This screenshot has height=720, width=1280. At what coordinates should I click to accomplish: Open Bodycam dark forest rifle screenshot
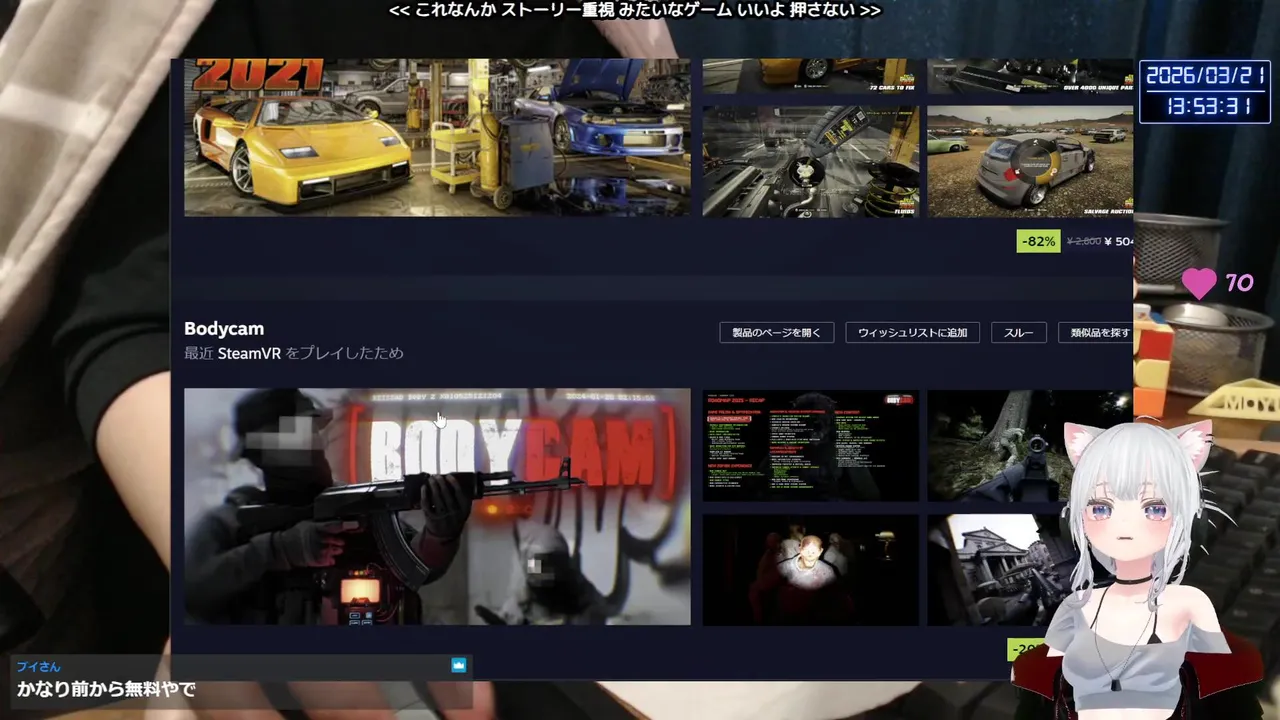point(1029,445)
